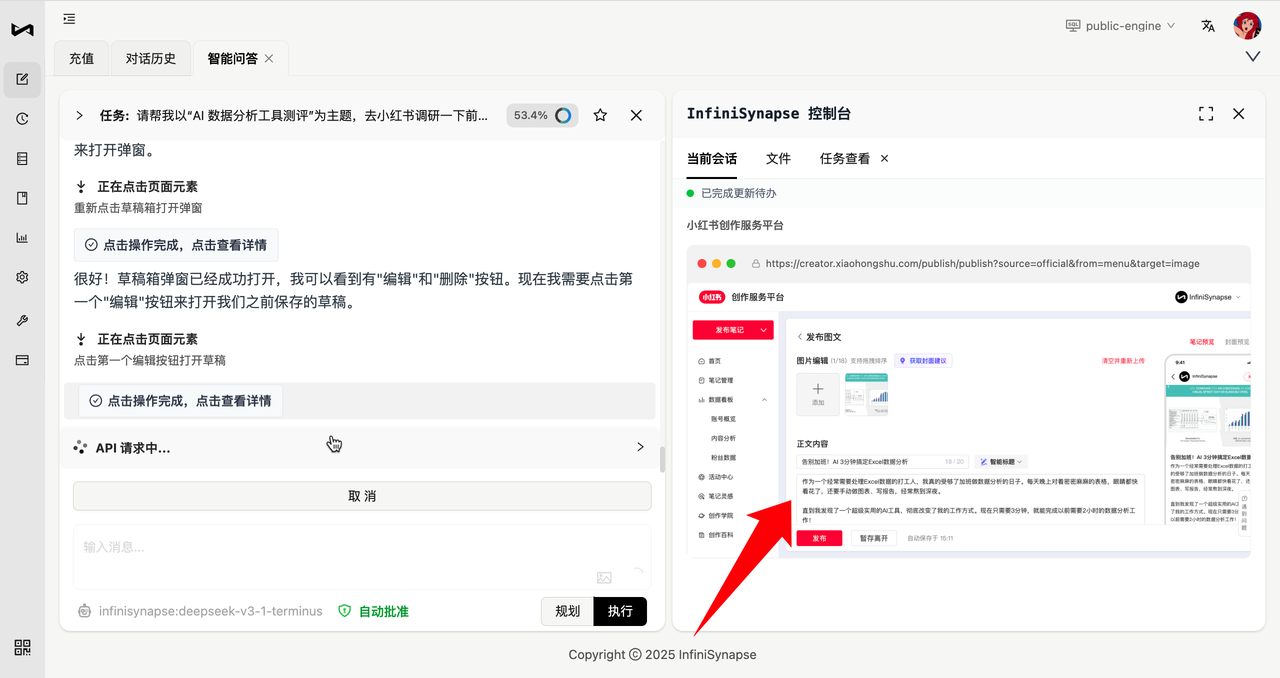Screen dimensions: 1280x678
Task: Open the settings gear icon in sidebar
Action: click(x=22, y=278)
